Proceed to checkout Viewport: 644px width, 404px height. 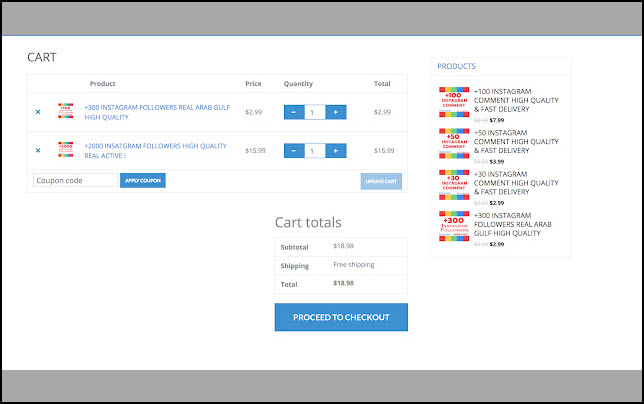click(x=341, y=317)
